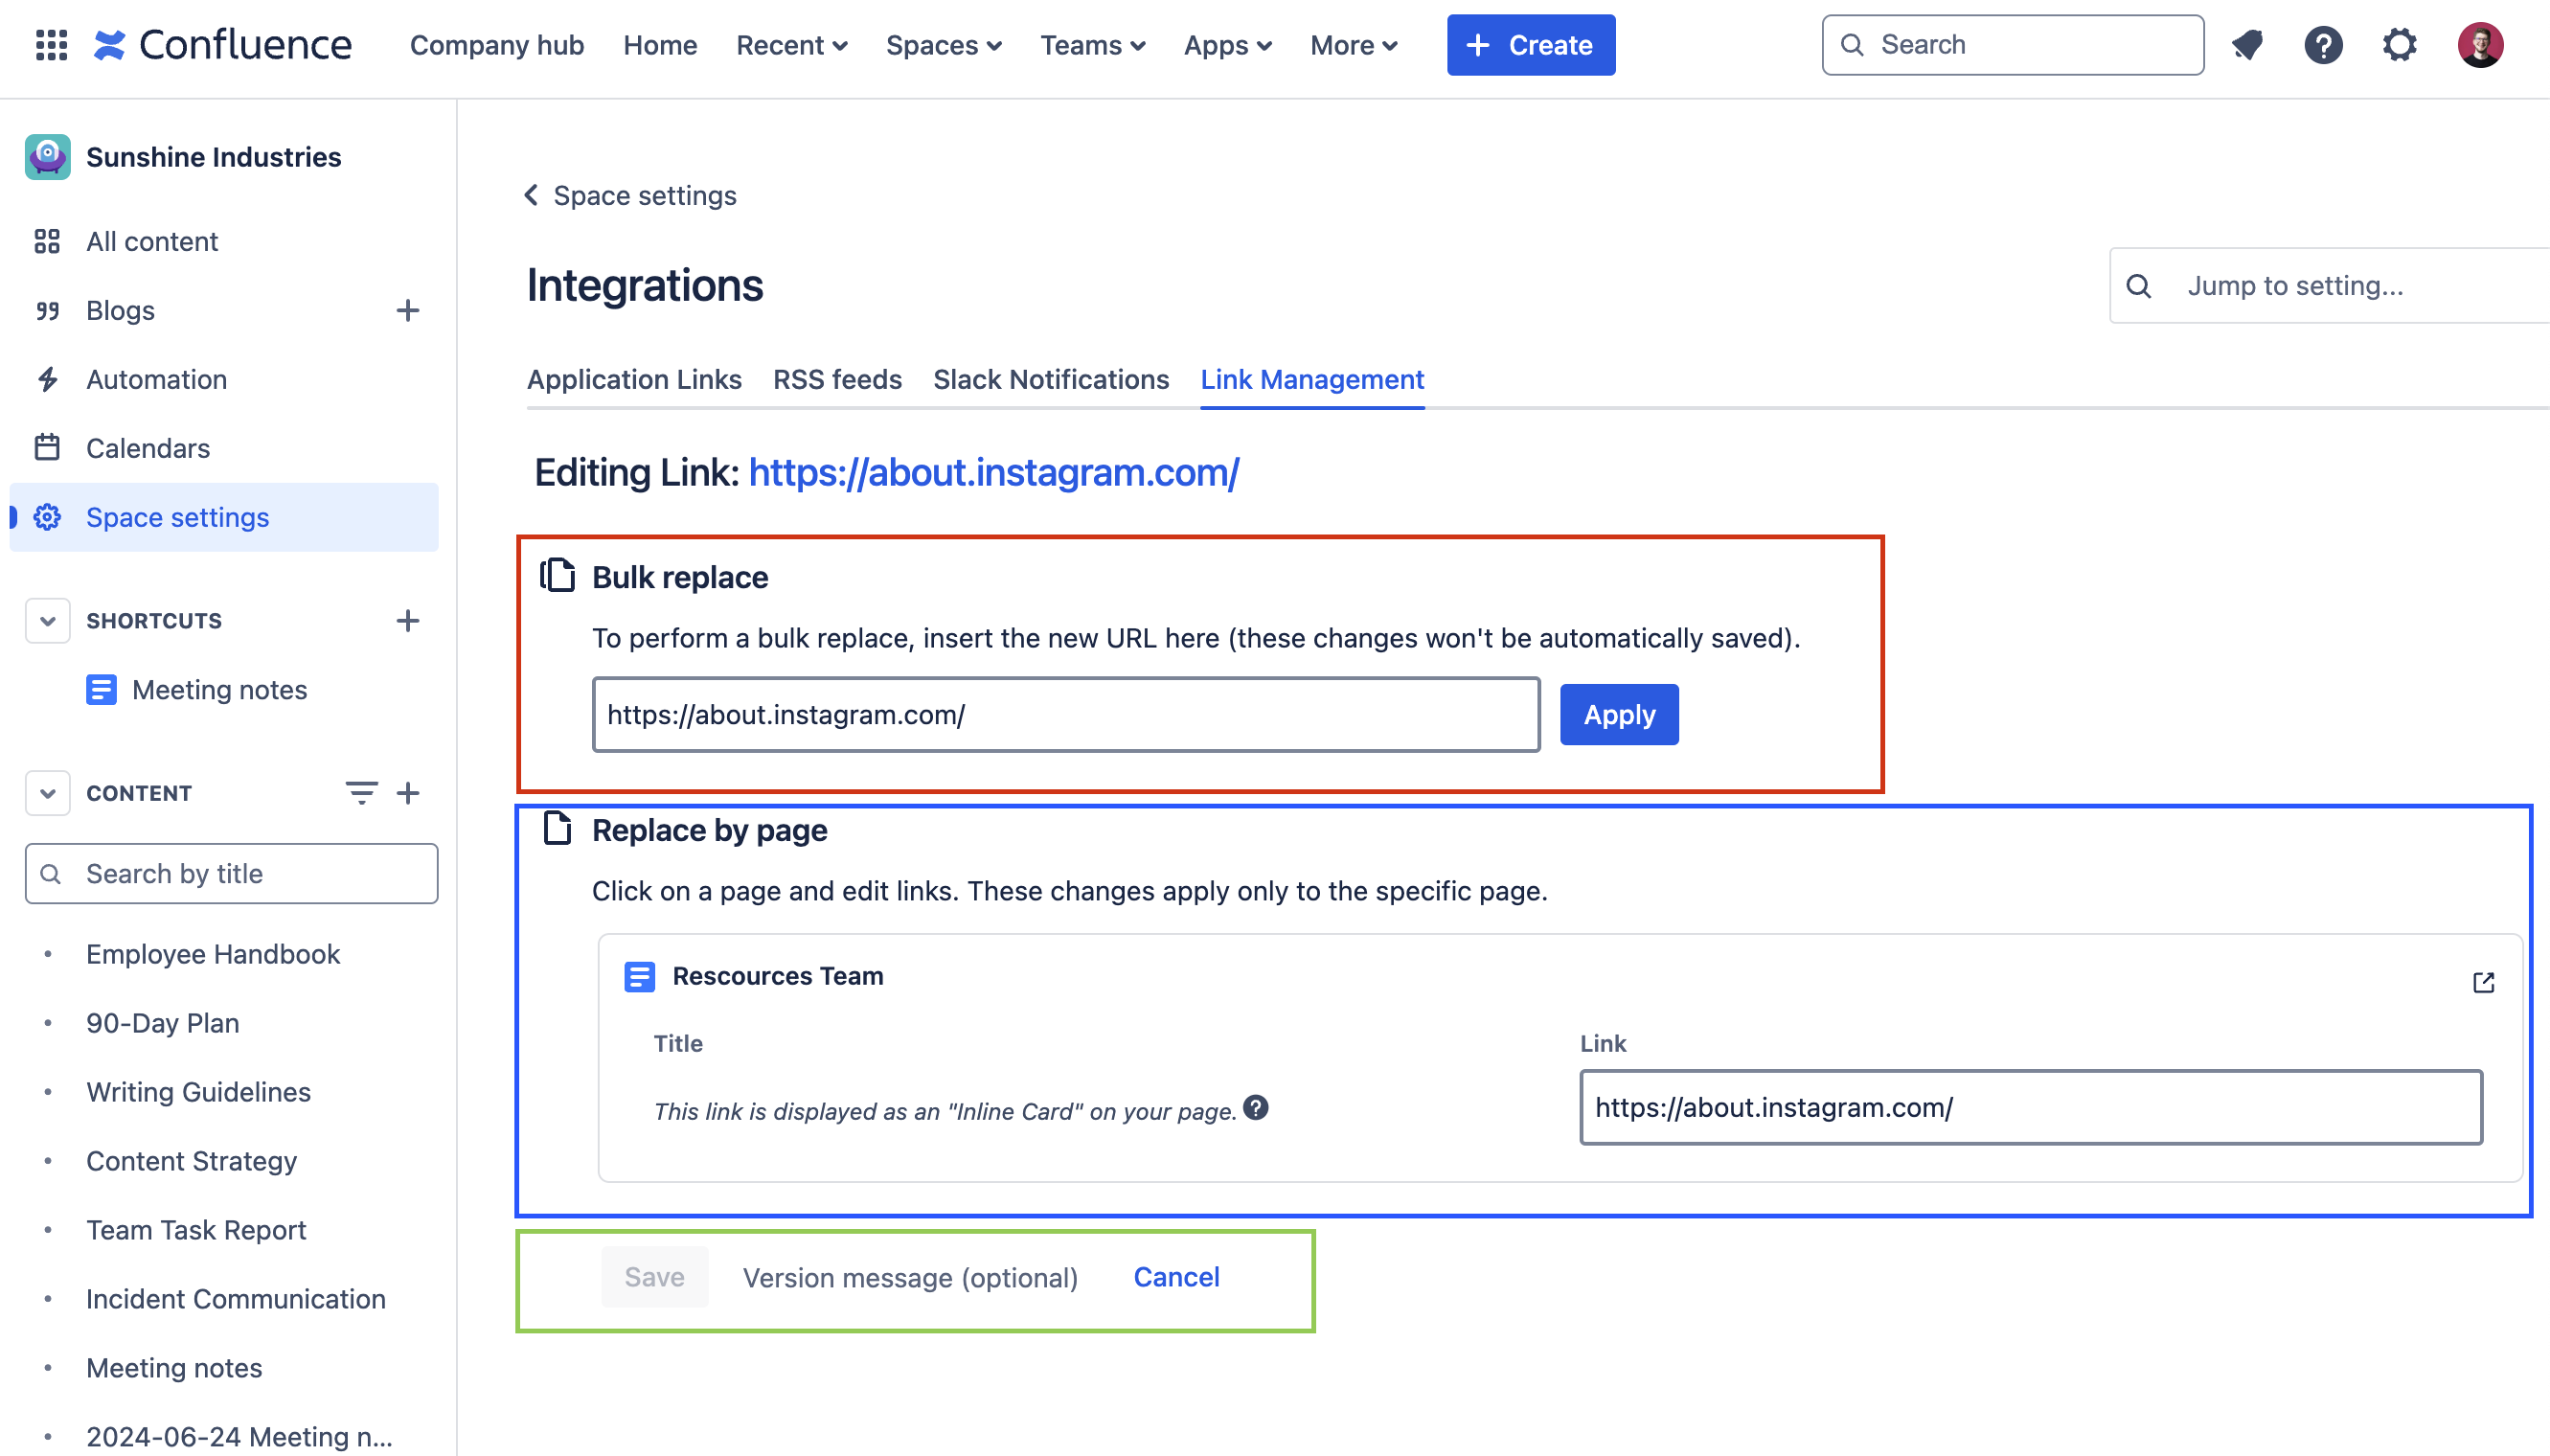Screen dimensions: 2550x1456
Task: Expand the Apps dropdown
Action: (x=1228, y=45)
